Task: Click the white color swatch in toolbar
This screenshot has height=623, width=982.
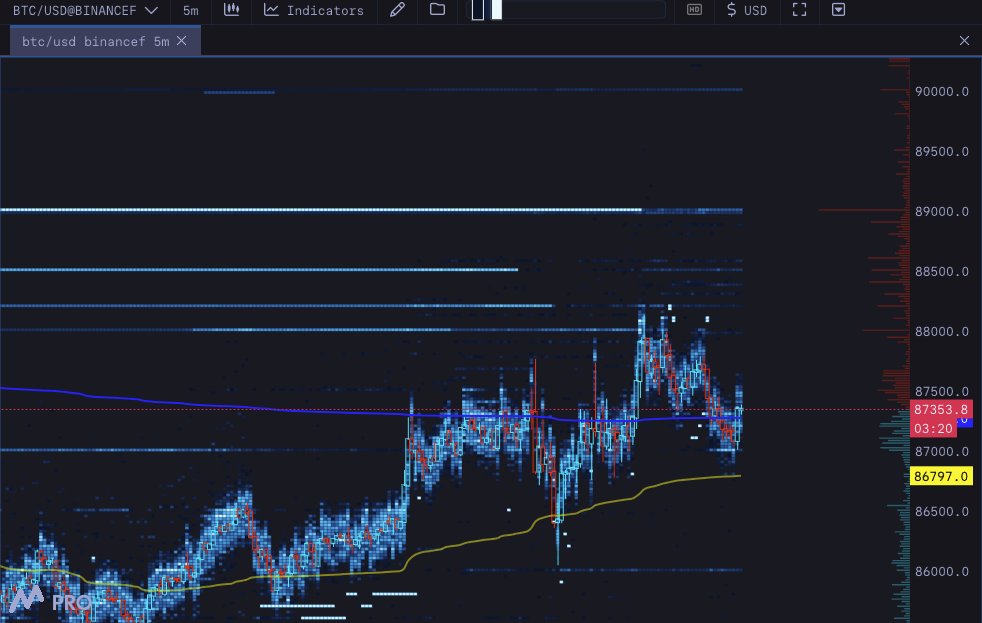Action: click(x=497, y=10)
